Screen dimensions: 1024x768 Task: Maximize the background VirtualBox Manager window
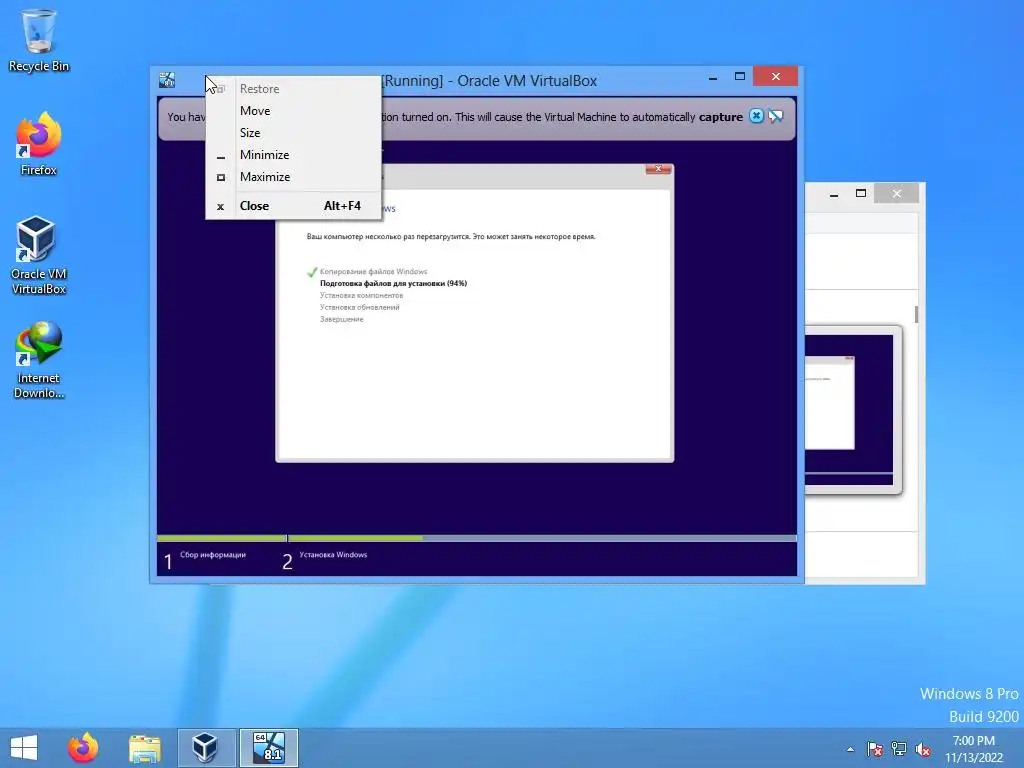pos(861,193)
